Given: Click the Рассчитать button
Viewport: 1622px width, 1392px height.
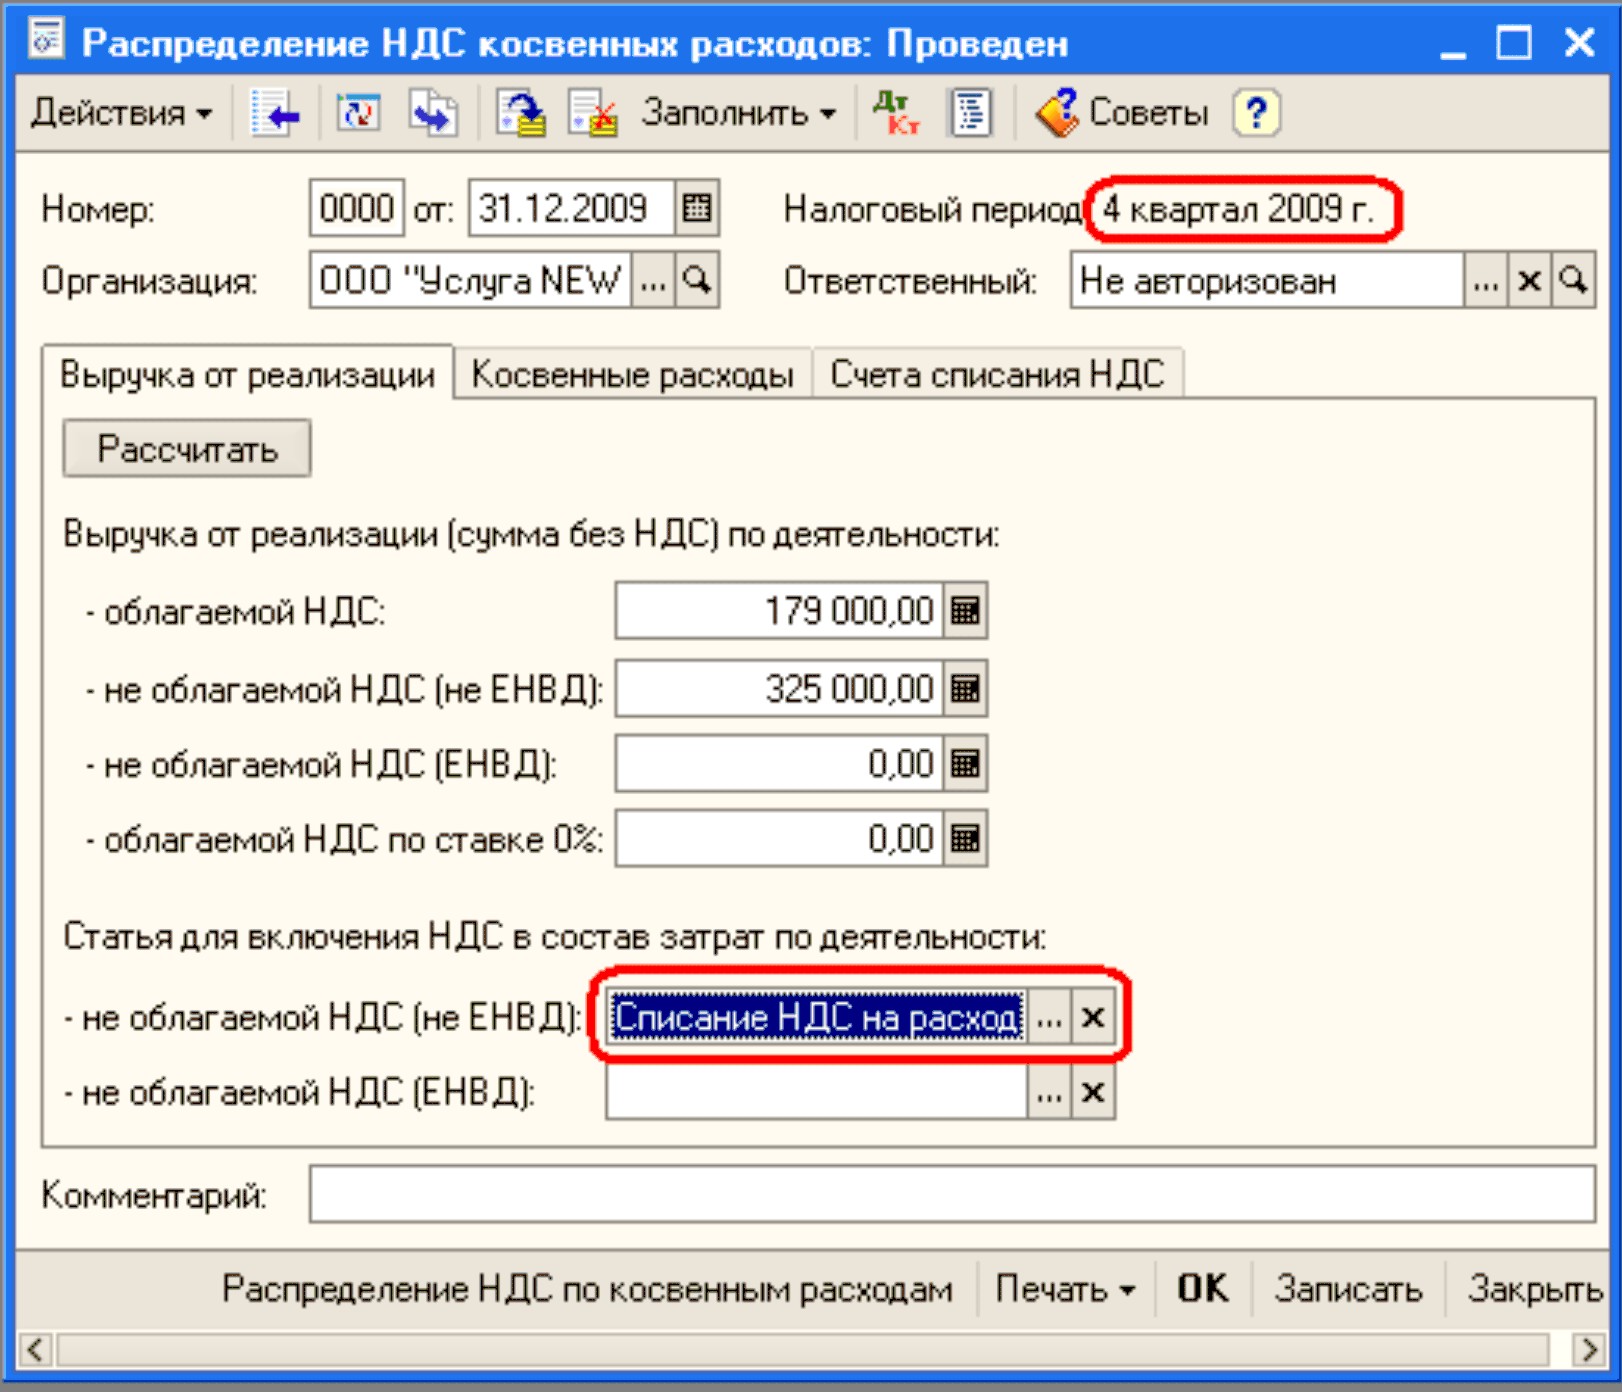Looking at the screenshot, I should 187,449.
